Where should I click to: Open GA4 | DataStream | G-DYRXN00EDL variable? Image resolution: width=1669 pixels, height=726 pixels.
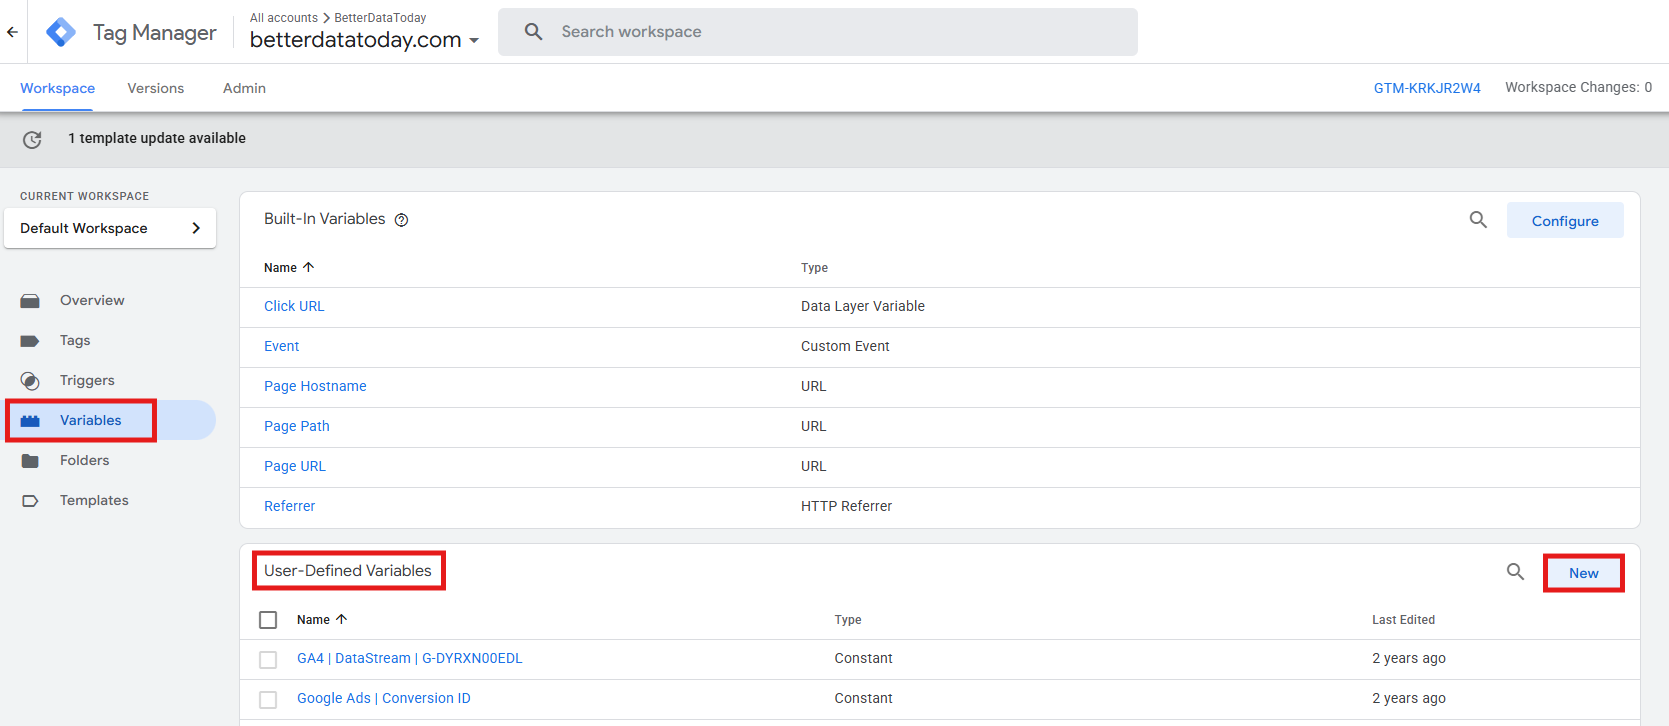pos(410,658)
